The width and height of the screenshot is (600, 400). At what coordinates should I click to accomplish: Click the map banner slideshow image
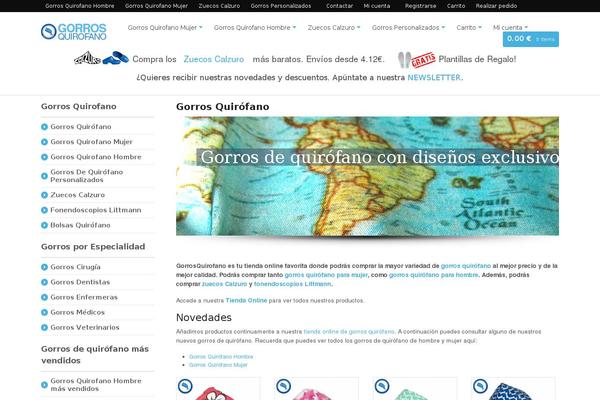(367, 176)
